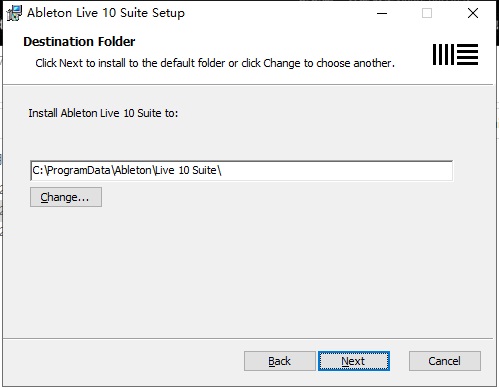Click the Ableton Live 10 Suite Setup title
The image size is (499, 389).
pyautogui.click(x=106, y=13)
